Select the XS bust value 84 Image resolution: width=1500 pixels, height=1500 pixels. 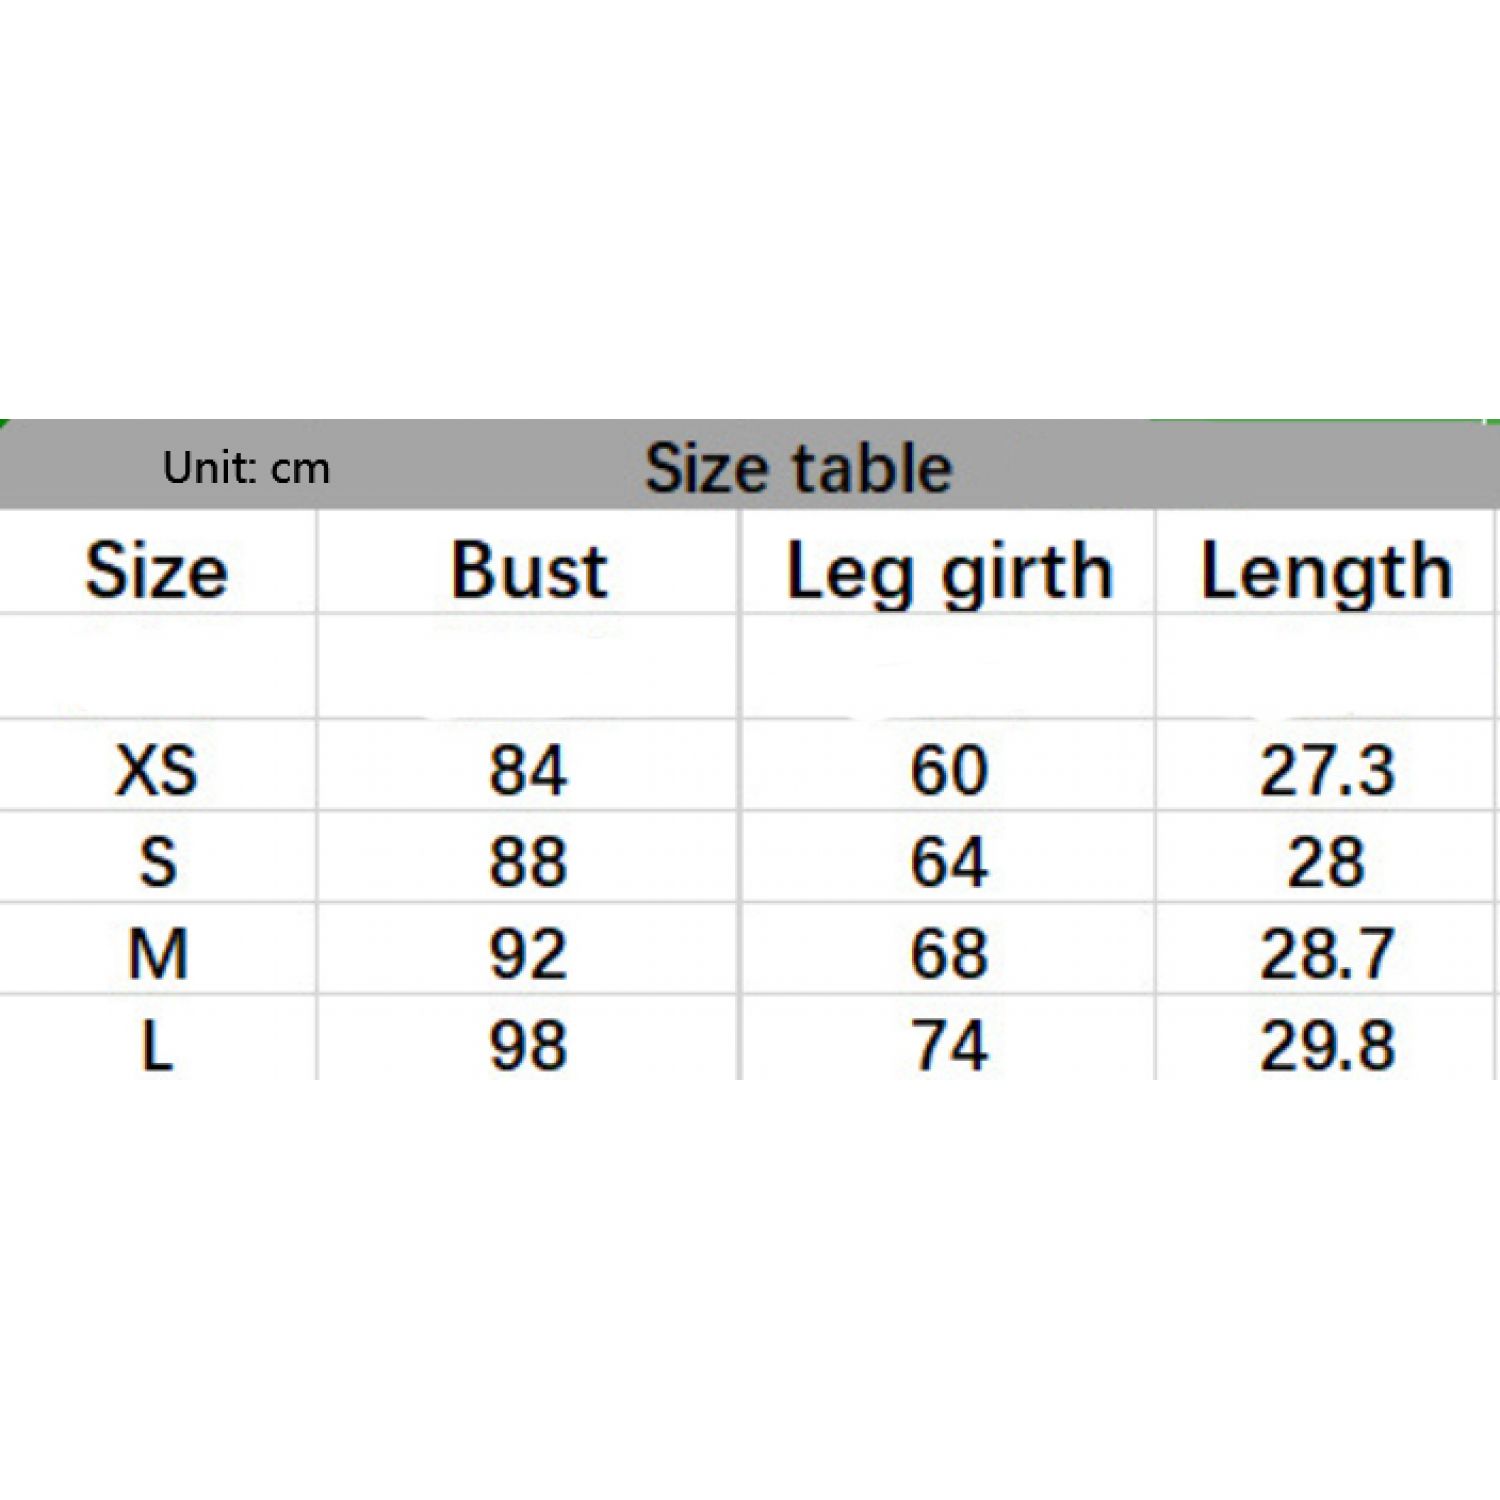tap(528, 771)
